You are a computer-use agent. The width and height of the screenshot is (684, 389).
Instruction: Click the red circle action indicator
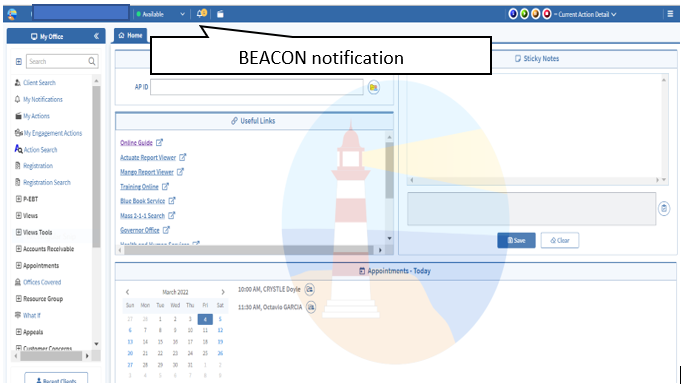(547, 14)
